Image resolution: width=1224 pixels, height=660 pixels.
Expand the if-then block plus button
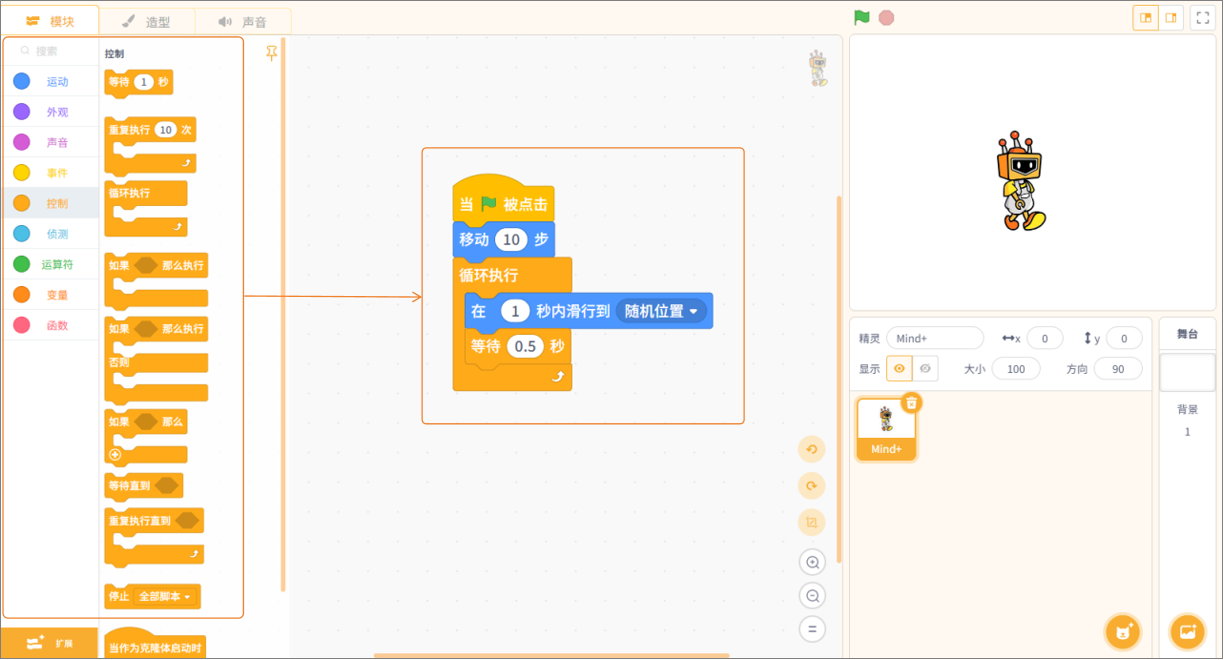coord(115,455)
